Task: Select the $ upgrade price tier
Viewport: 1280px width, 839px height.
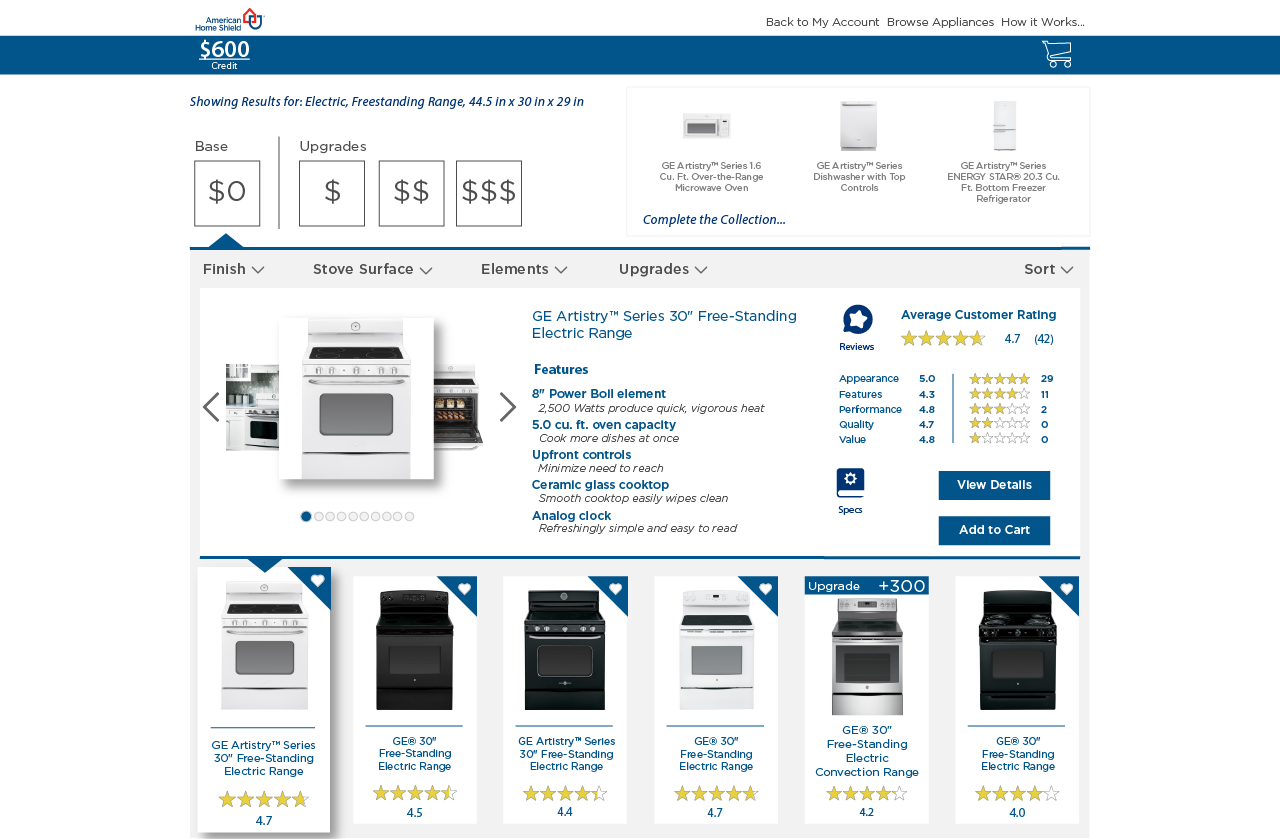Action: [332, 193]
